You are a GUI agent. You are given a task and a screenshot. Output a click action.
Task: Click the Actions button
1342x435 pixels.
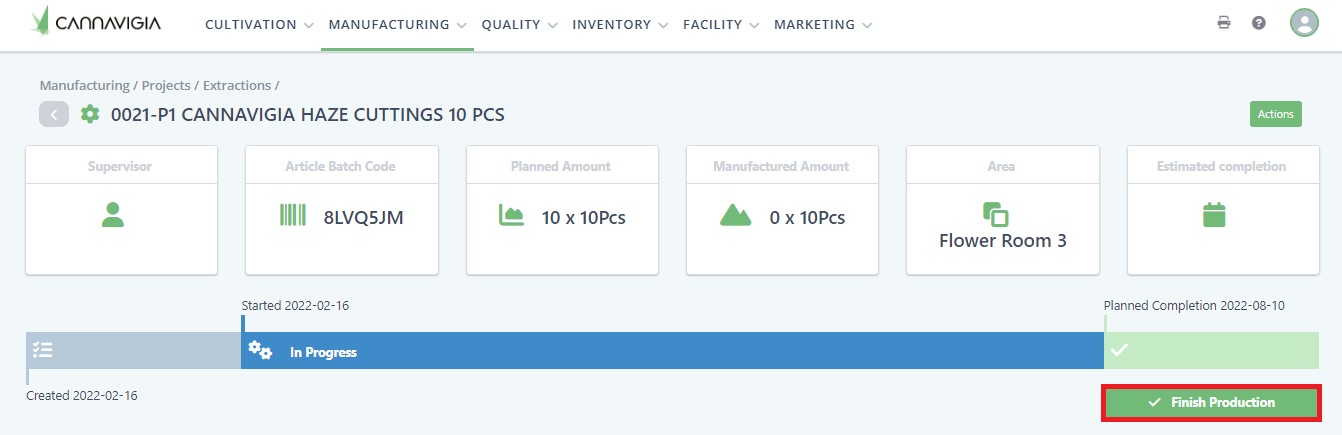coord(1275,114)
